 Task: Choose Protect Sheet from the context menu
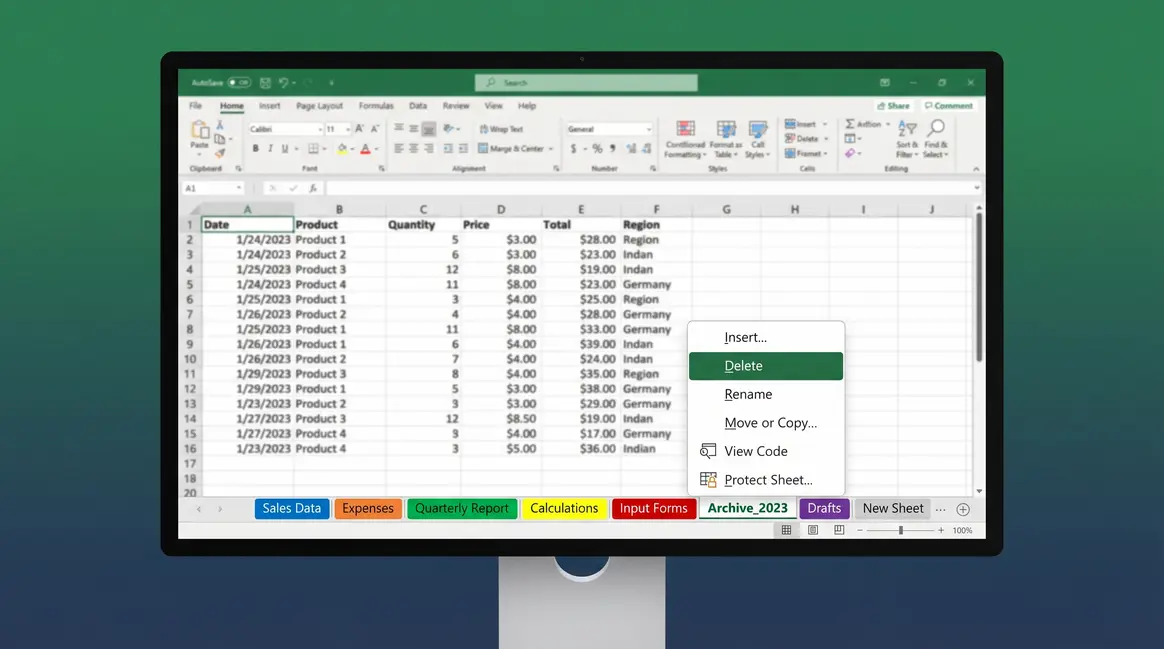click(765, 480)
